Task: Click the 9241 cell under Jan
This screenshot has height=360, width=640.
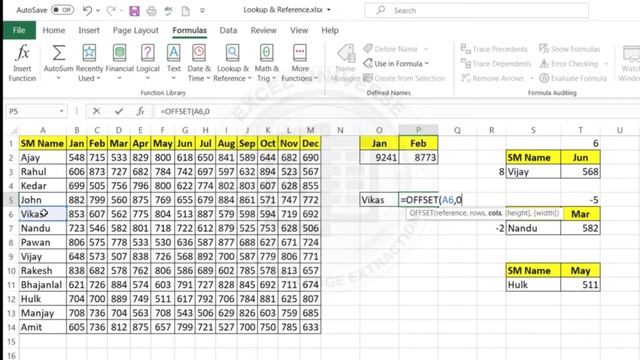Action: (379, 158)
